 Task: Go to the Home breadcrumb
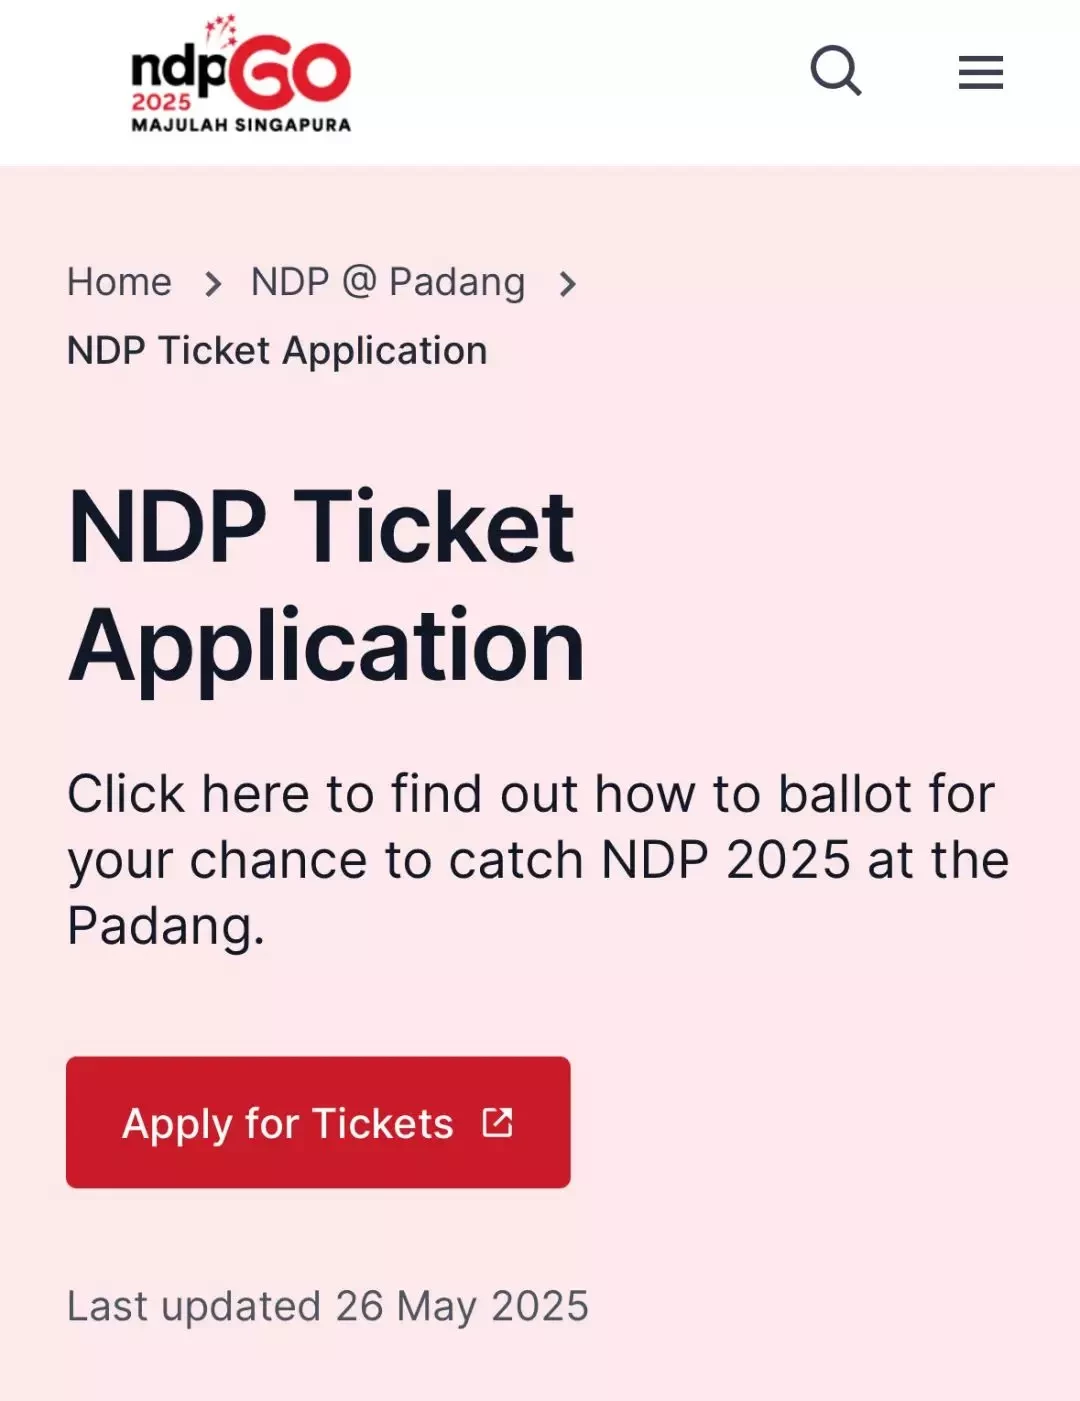(119, 282)
